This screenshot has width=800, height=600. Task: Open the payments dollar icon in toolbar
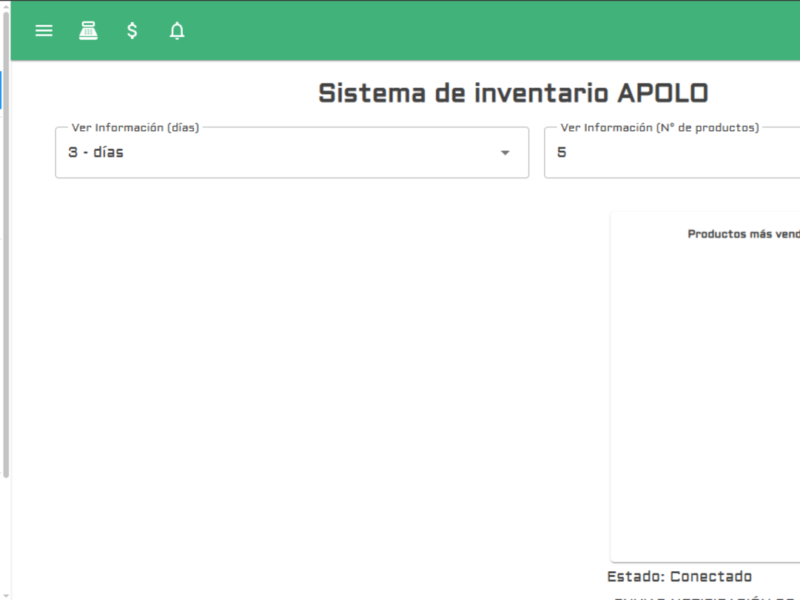tap(131, 30)
